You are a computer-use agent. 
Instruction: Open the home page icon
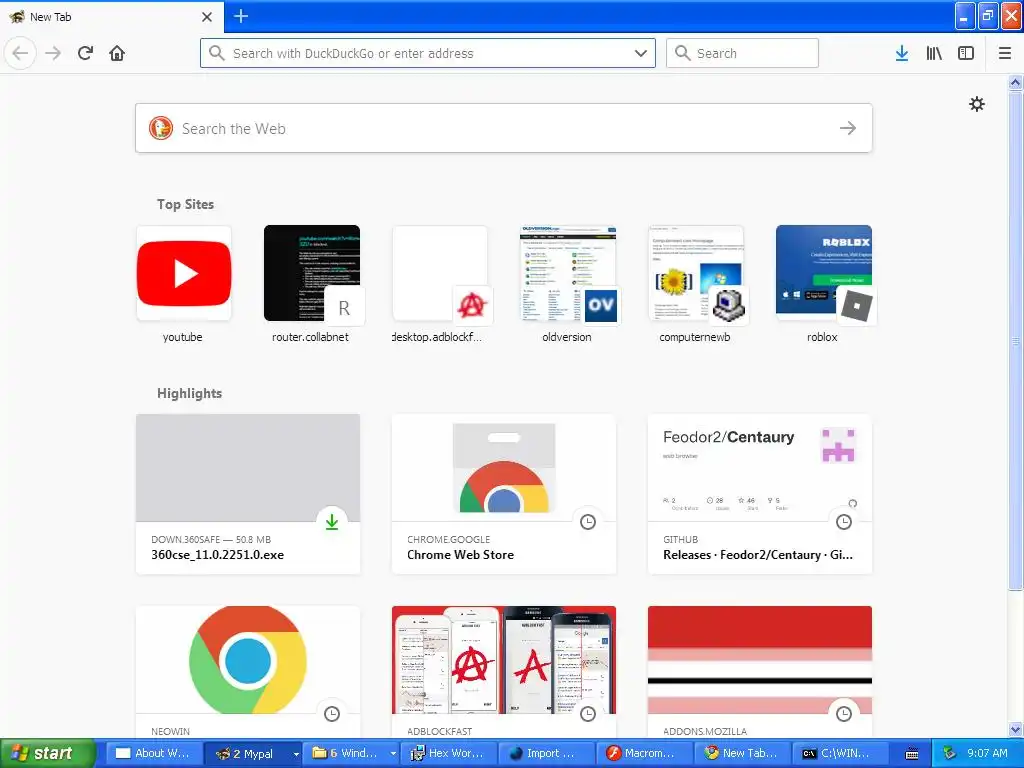pos(117,53)
